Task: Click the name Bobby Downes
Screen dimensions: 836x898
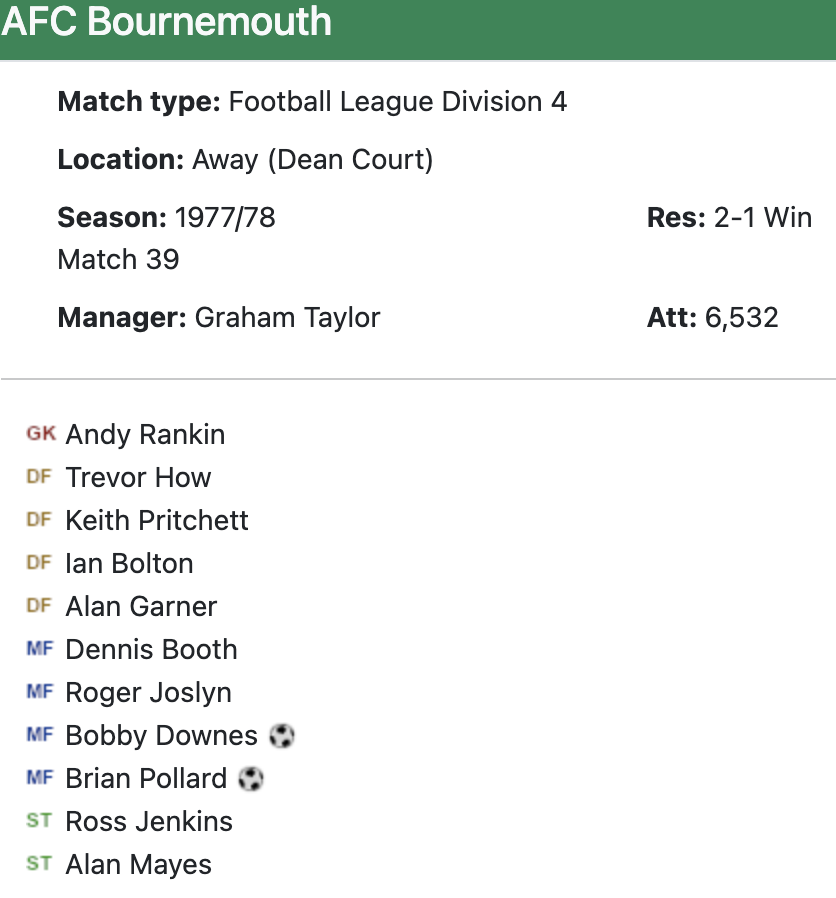Action: 161,736
